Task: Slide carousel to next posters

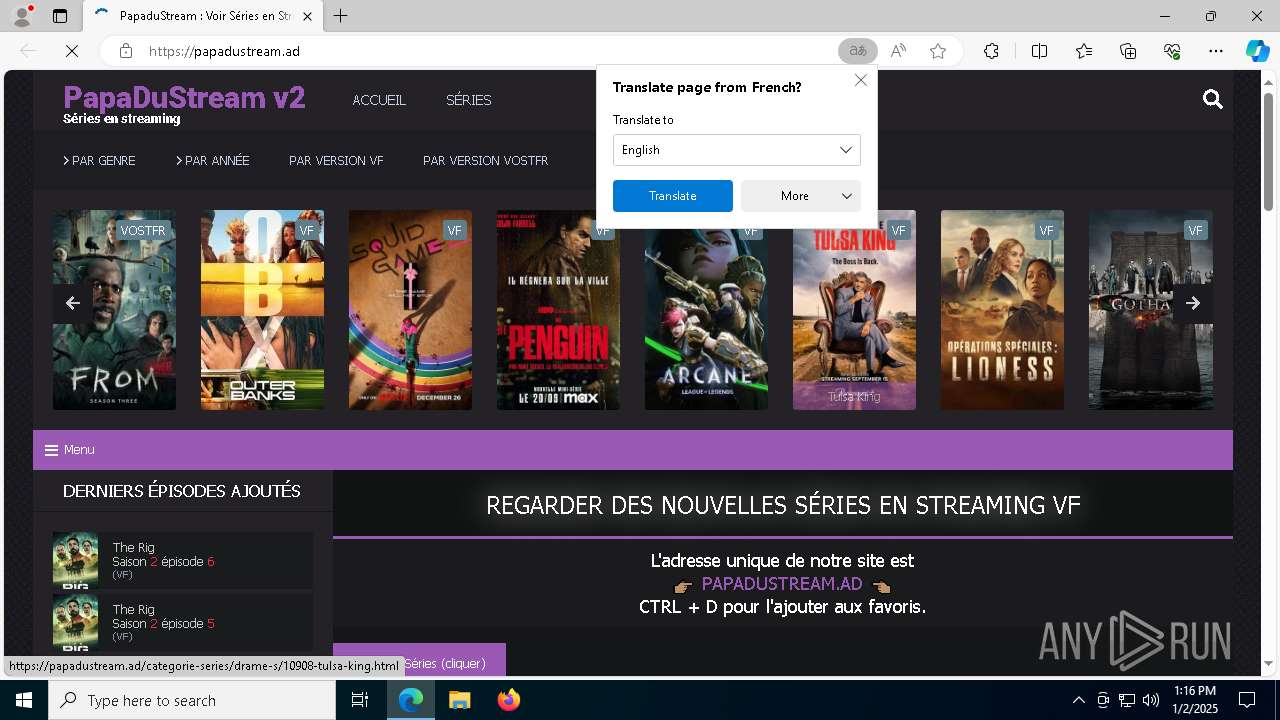Action: pyautogui.click(x=1193, y=303)
